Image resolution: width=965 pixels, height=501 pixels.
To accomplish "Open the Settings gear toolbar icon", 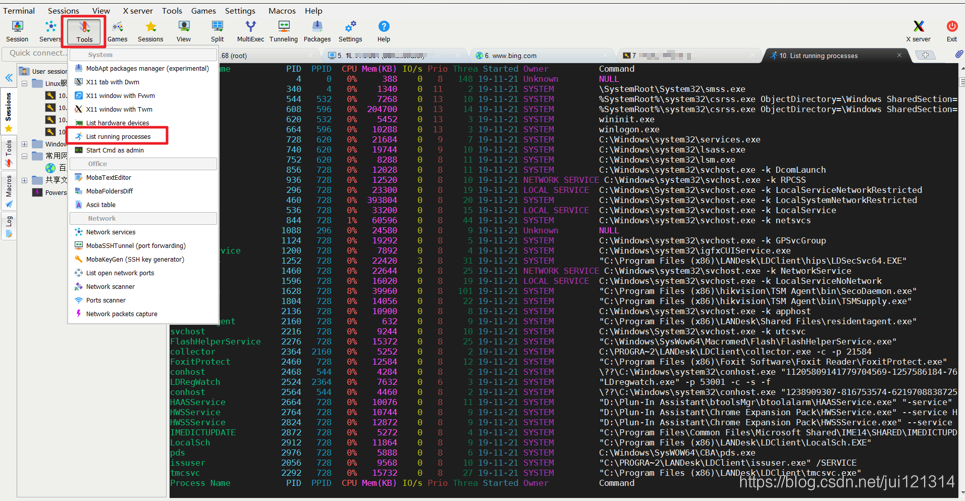I will point(350,31).
